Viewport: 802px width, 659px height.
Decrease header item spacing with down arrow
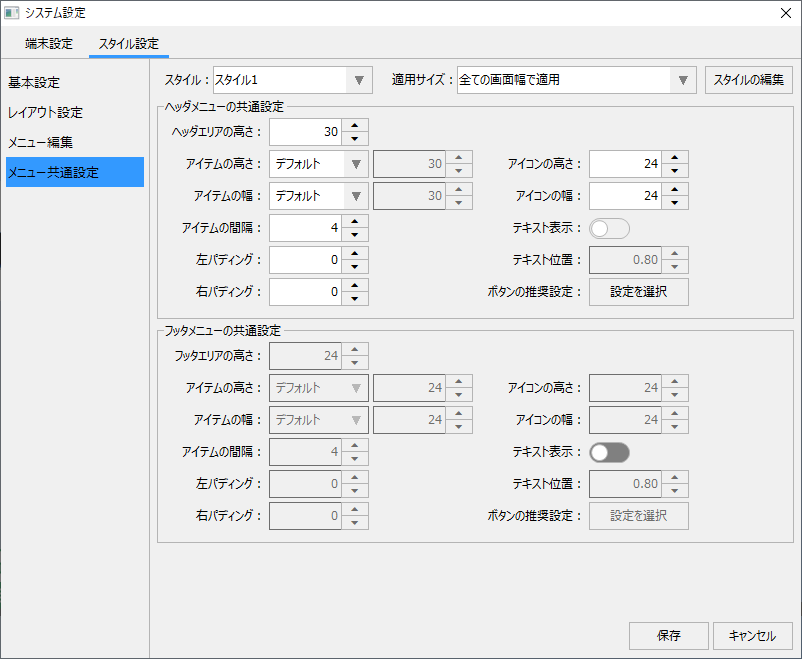355,235
